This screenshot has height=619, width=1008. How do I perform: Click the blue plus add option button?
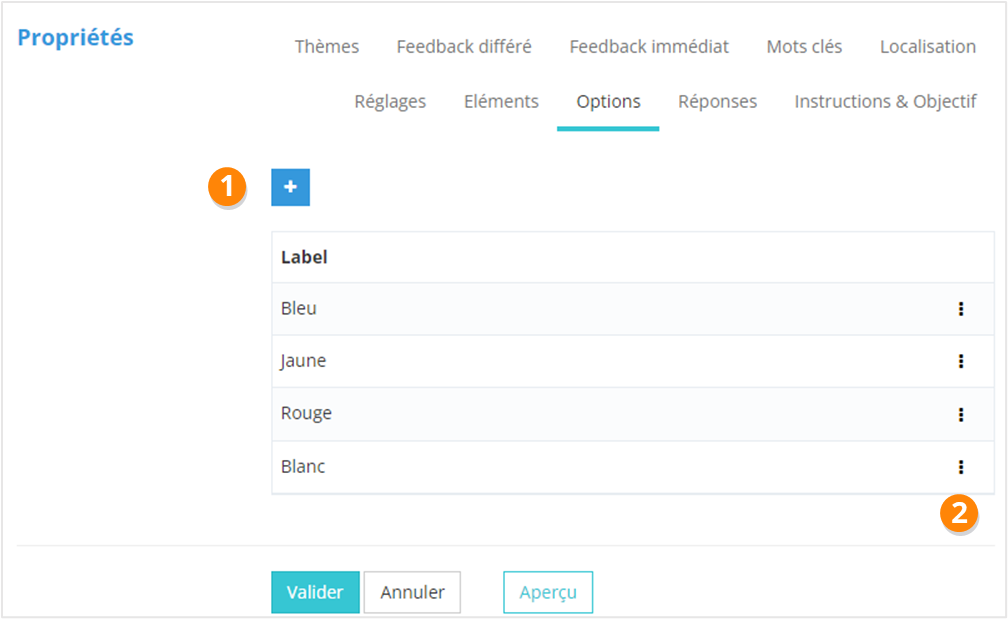tap(290, 187)
